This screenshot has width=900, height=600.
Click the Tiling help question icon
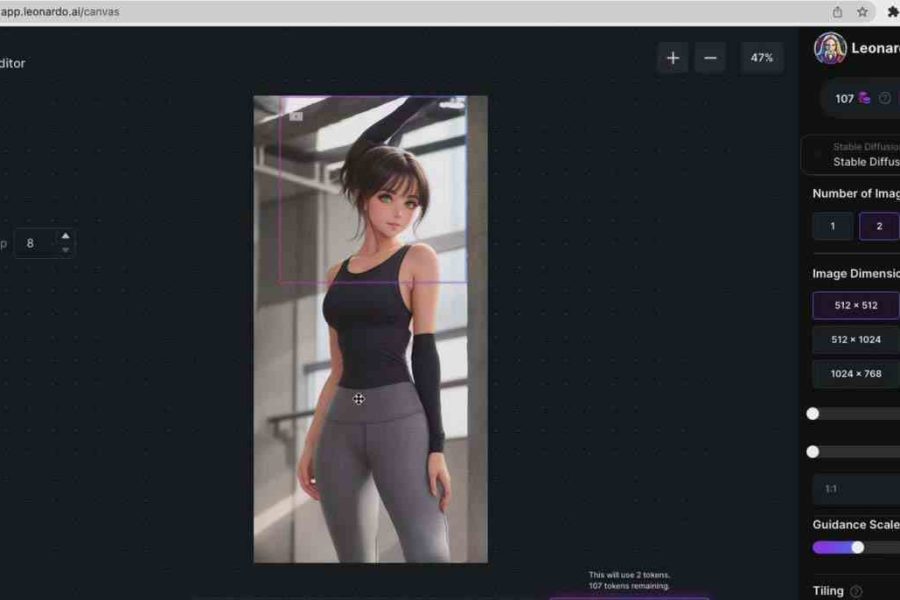(x=856, y=591)
